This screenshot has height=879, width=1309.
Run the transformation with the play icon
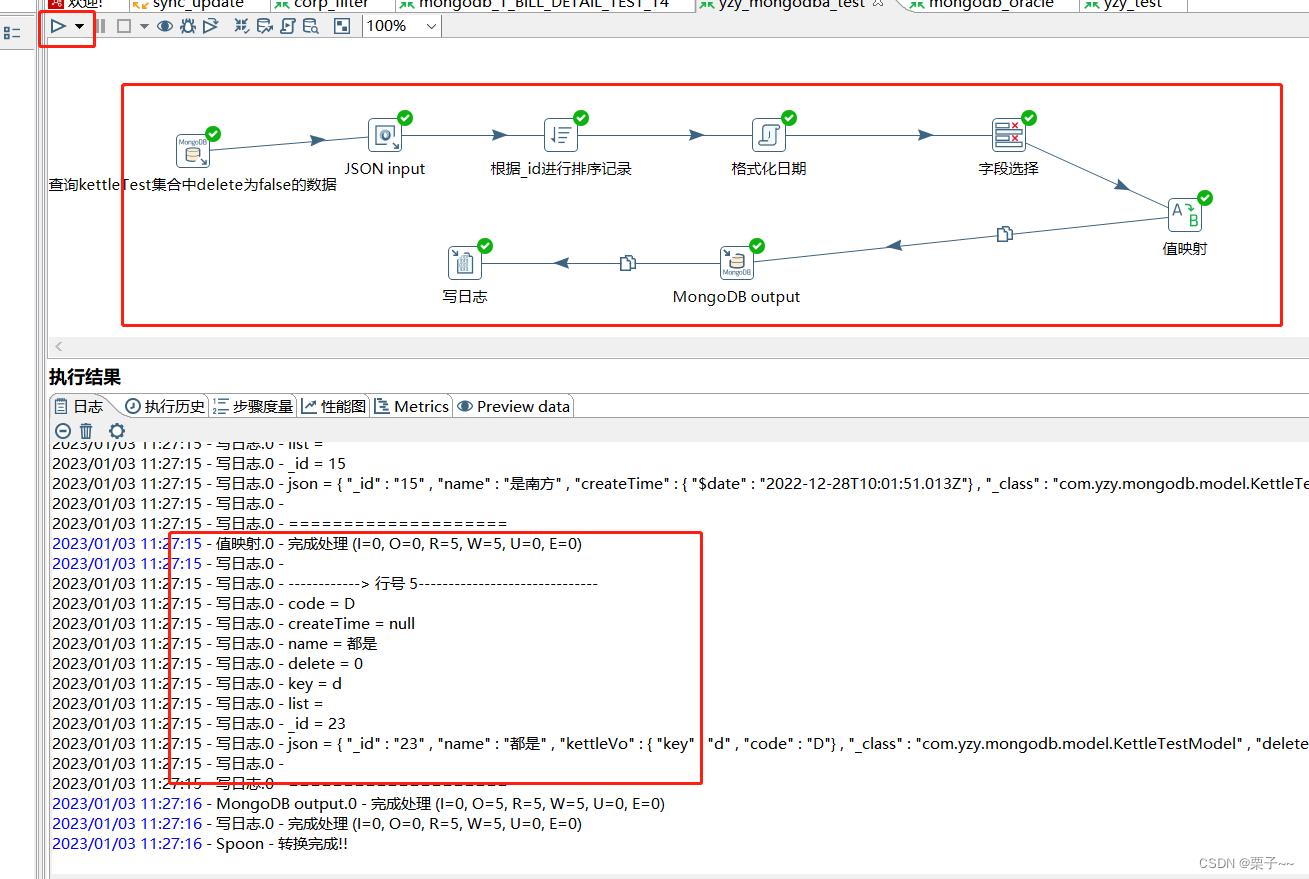coord(58,26)
